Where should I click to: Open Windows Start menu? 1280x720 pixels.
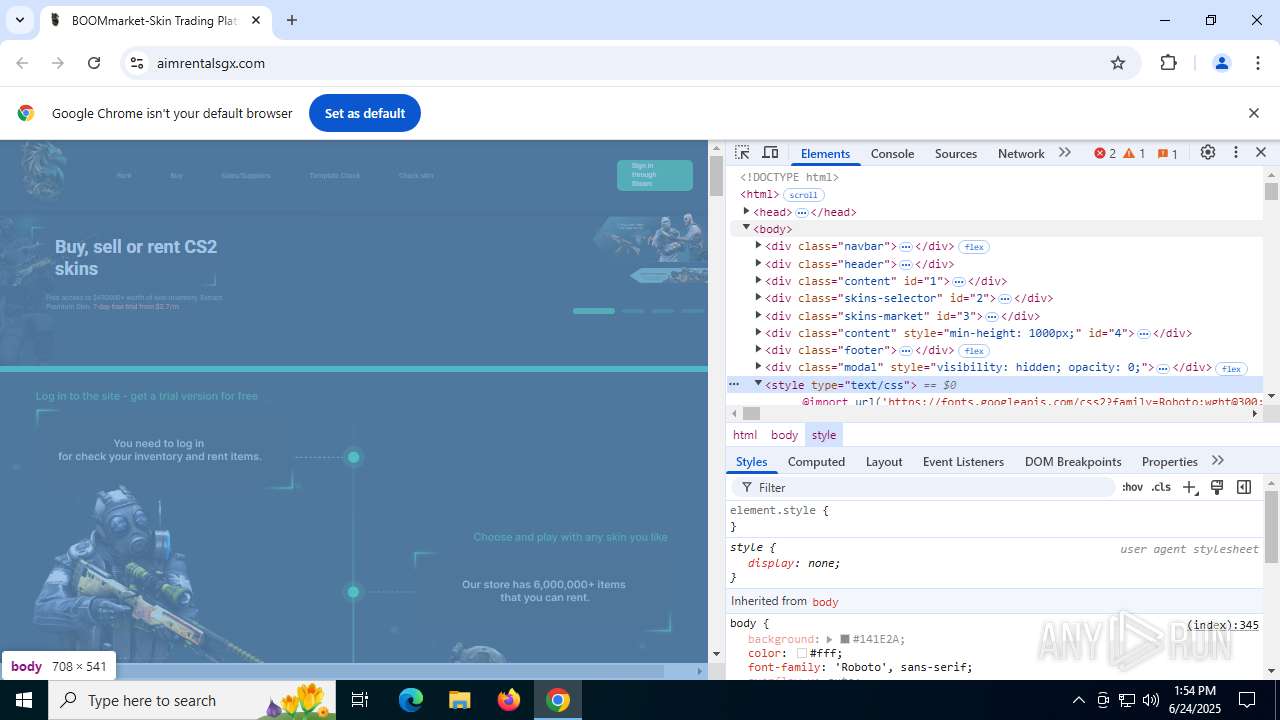click(24, 700)
